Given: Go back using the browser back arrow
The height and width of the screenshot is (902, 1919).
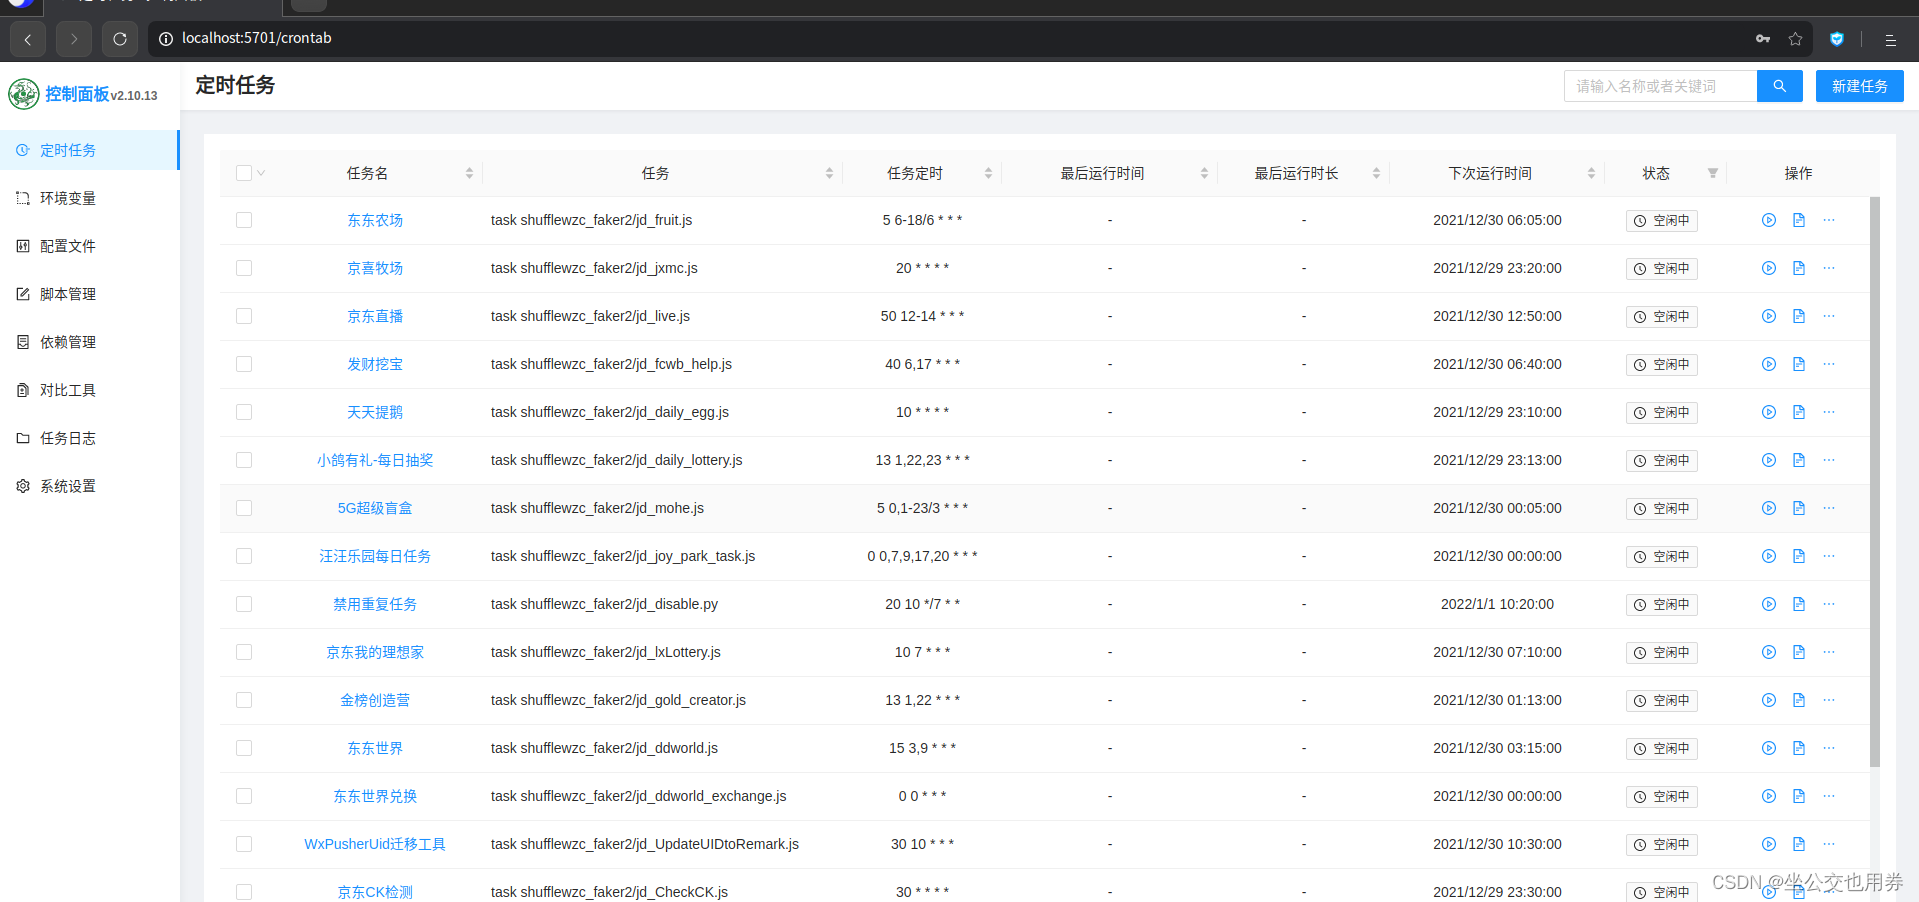Looking at the screenshot, I should click(28, 39).
